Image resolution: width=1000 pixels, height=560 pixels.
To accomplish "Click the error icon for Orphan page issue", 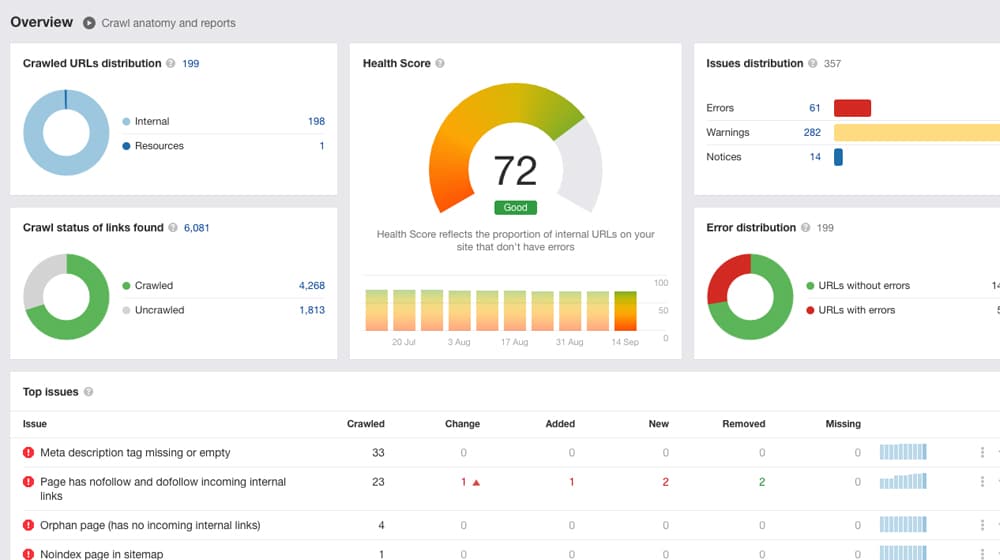I will click(x=28, y=525).
